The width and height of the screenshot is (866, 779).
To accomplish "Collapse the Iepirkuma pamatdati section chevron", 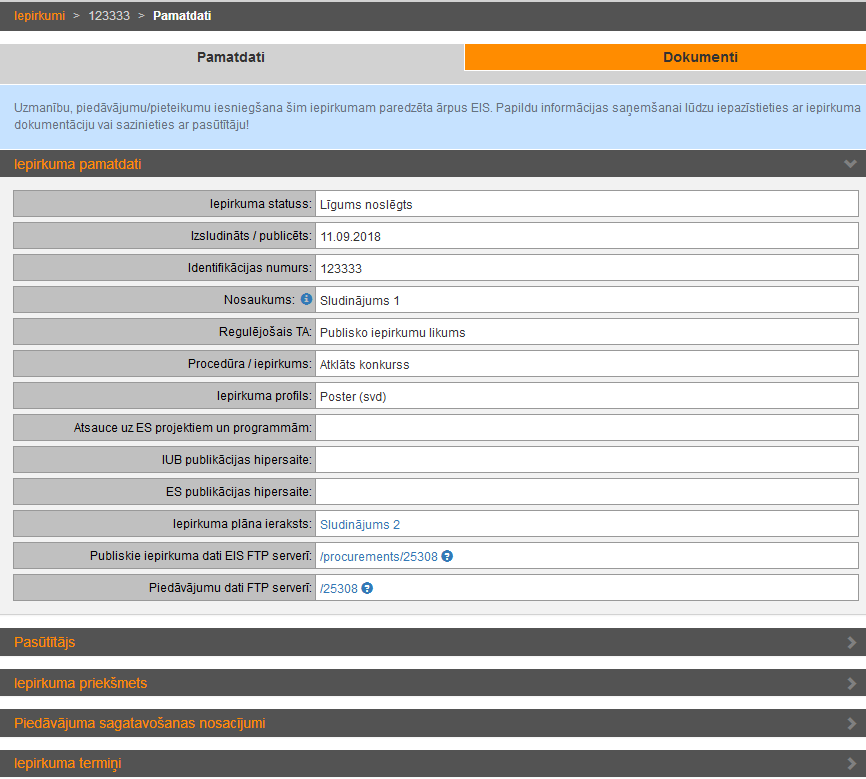I will pos(850,164).
